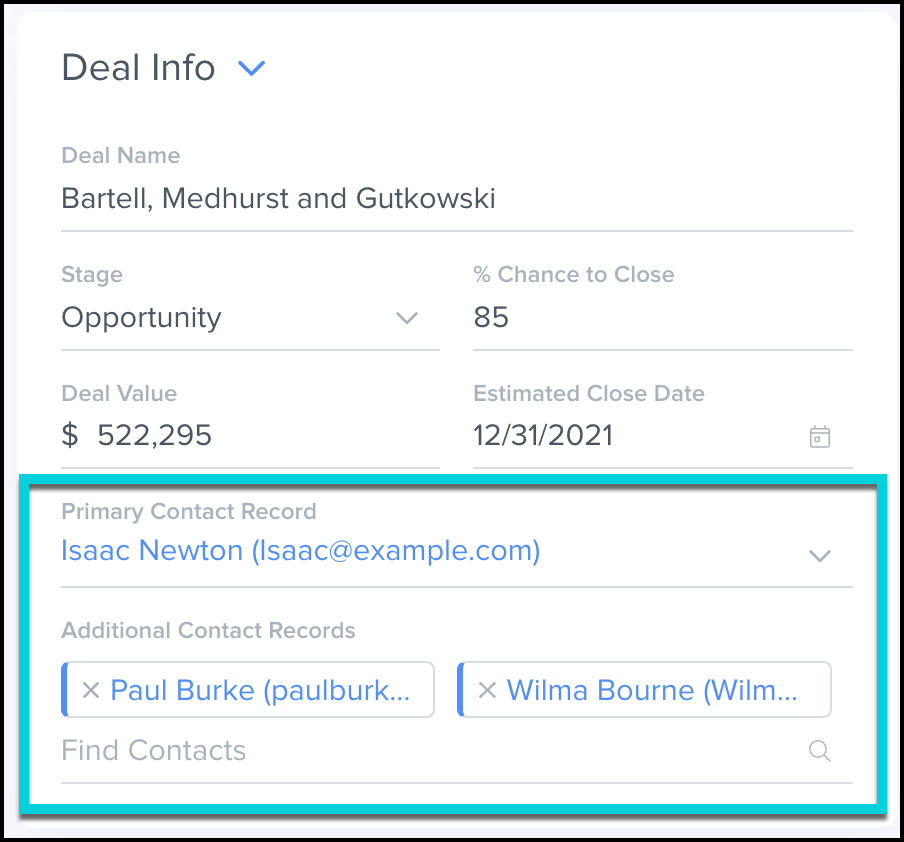Click the Find Contacts magnifier icon
Image resolution: width=904 pixels, height=842 pixels.
[x=820, y=752]
